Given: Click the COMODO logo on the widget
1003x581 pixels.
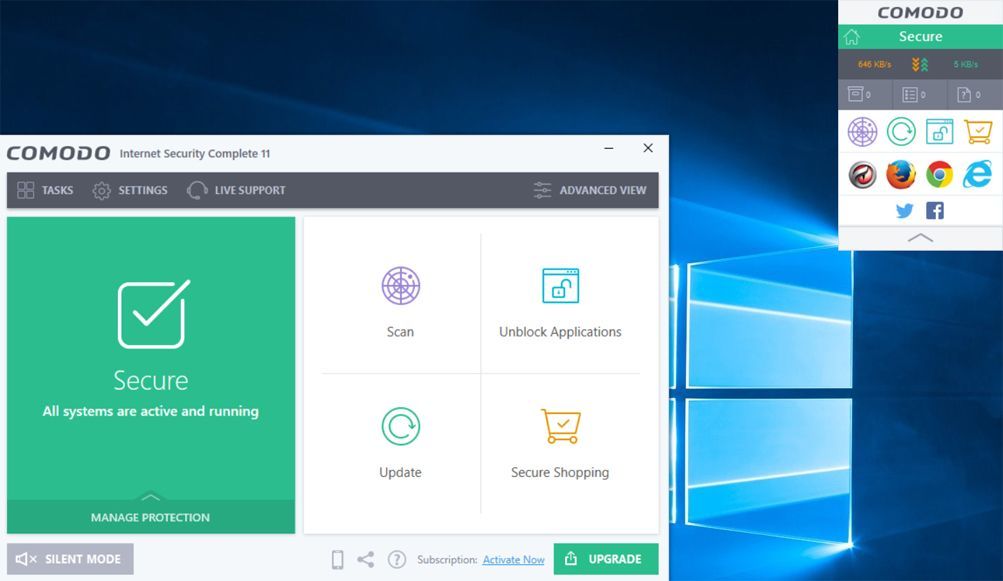Looking at the screenshot, I should (920, 12).
